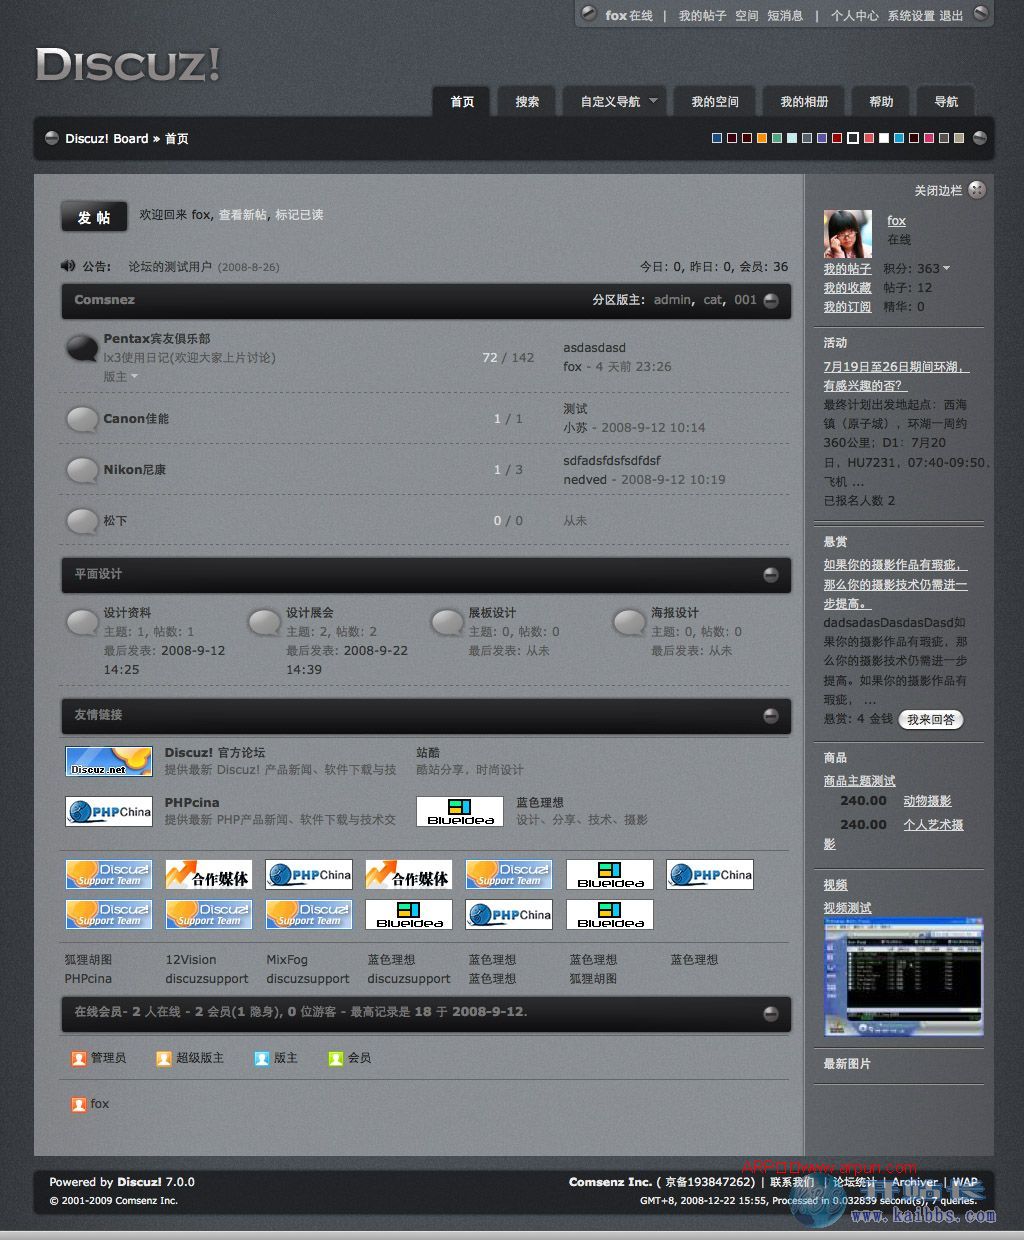The height and width of the screenshot is (1240, 1024).
Task: Click the Discuz! logo at top left
Action: coord(128,64)
